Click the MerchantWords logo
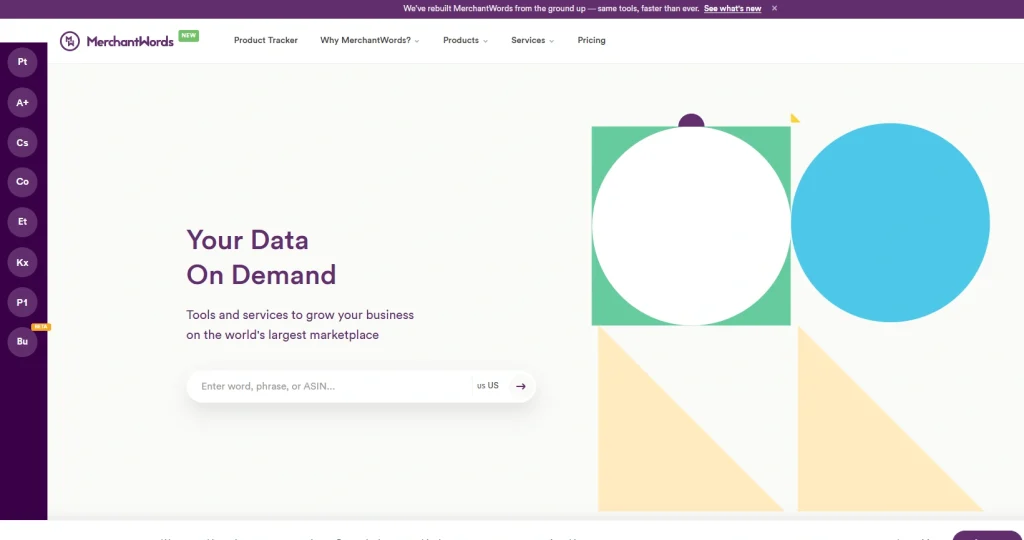This screenshot has height=540, width=1024. coord(117,41)
